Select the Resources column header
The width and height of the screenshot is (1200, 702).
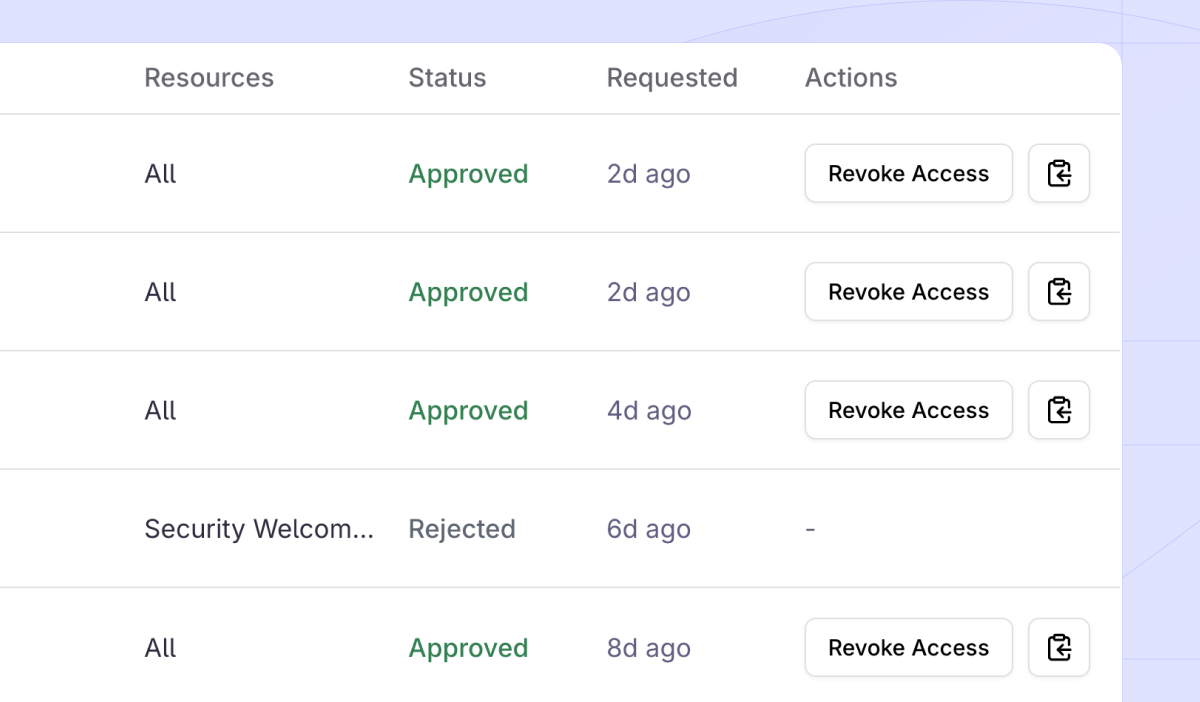(209, 77)
